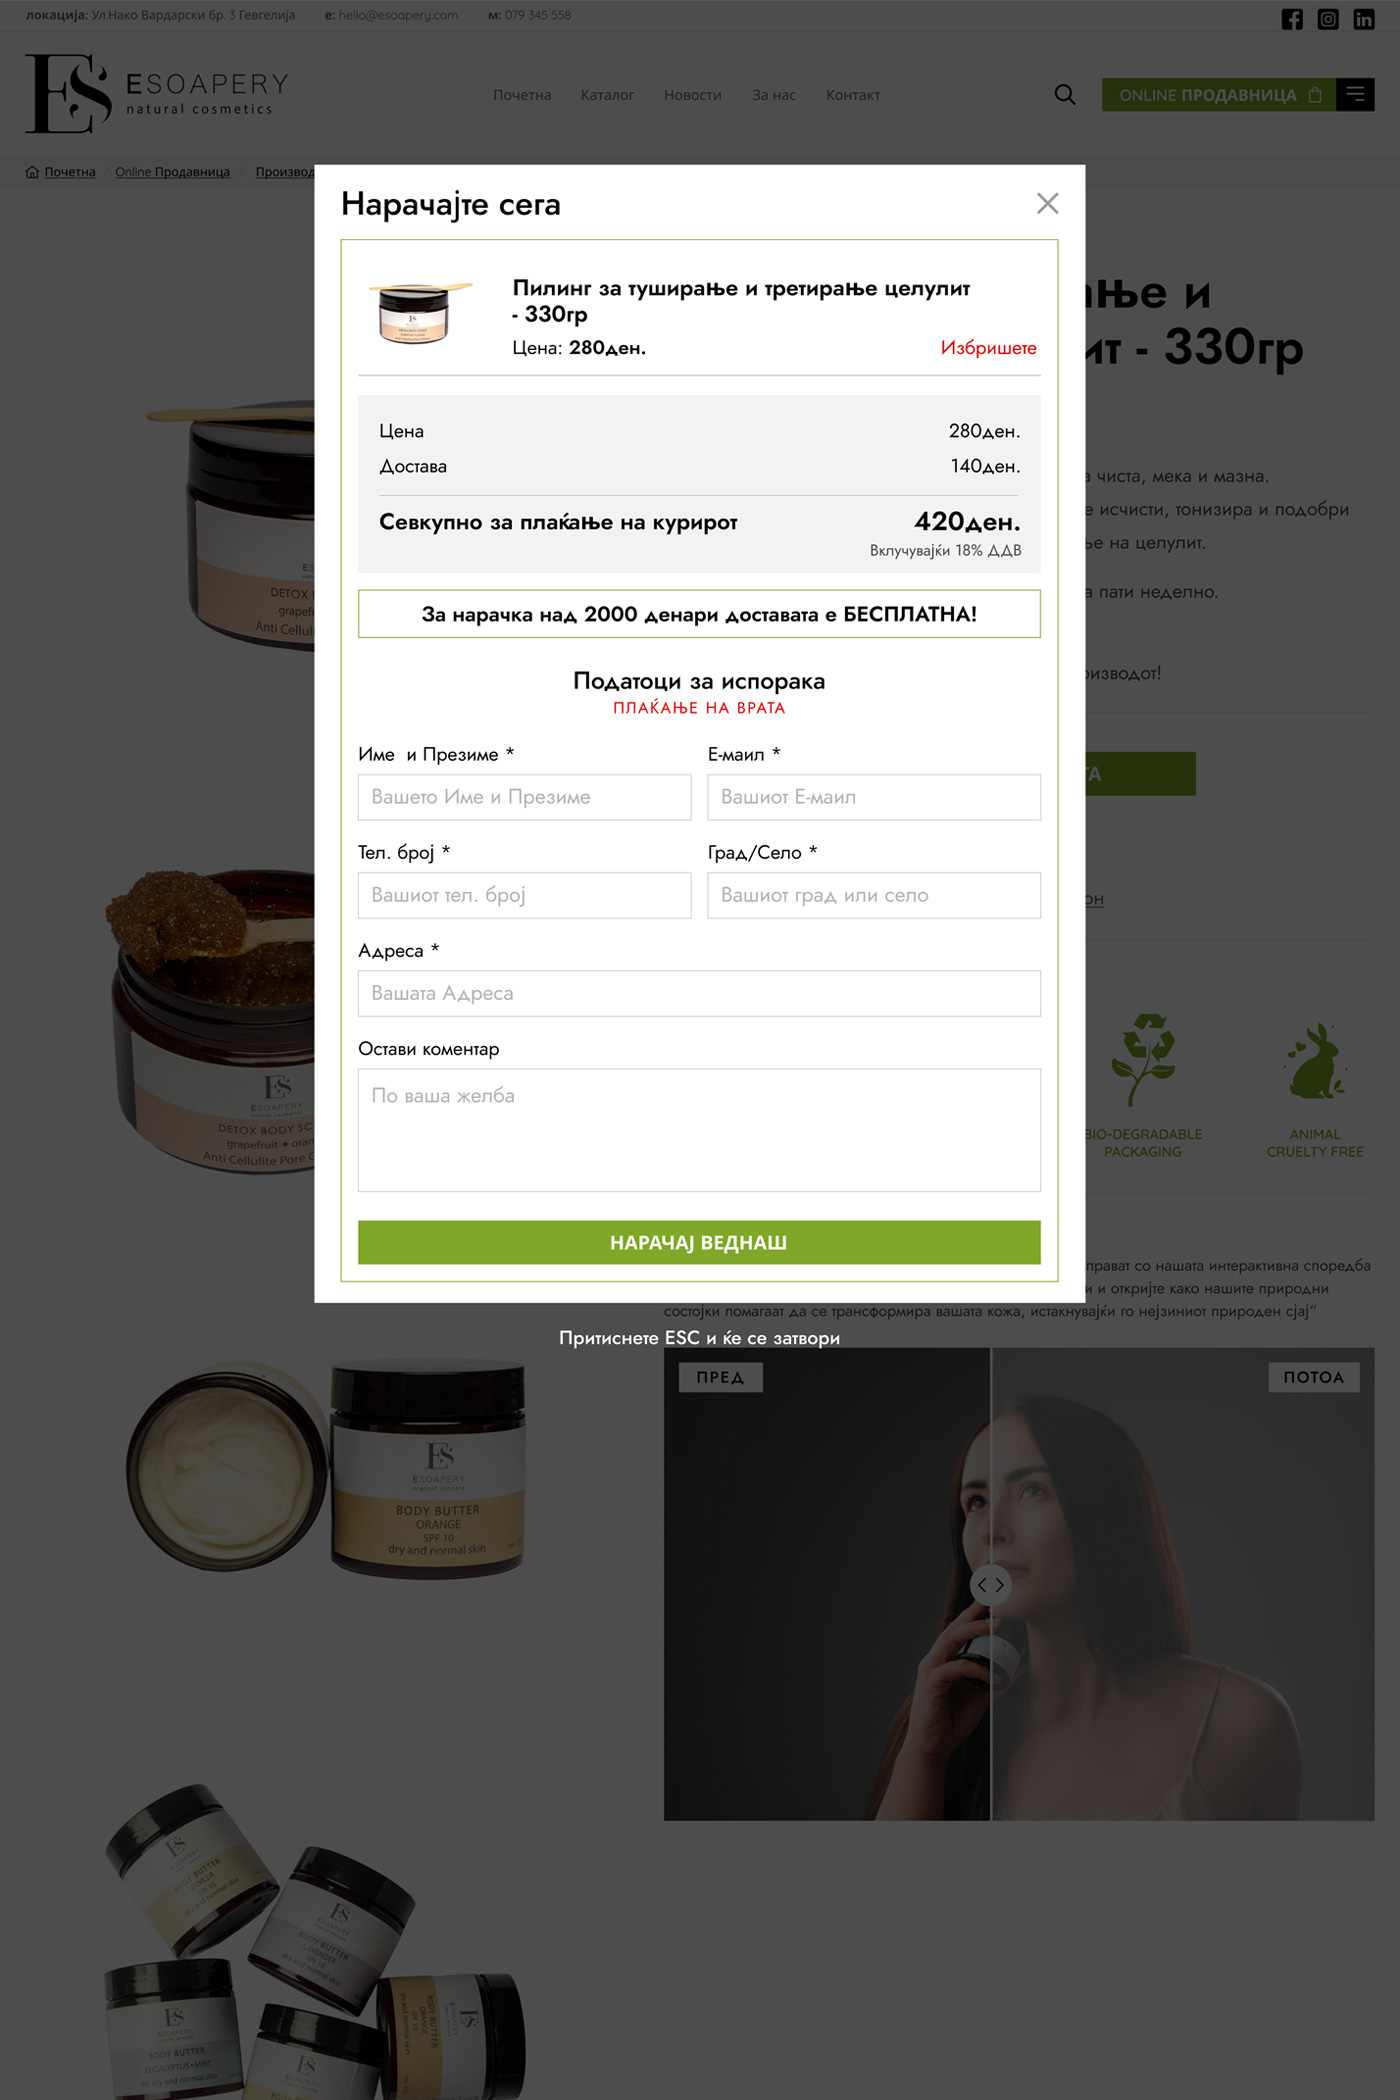This screenshot has width=1400, height=2100.
Task: Open the Instagram profile icon
Action: pyautogui.click(x=1328, y=19)
